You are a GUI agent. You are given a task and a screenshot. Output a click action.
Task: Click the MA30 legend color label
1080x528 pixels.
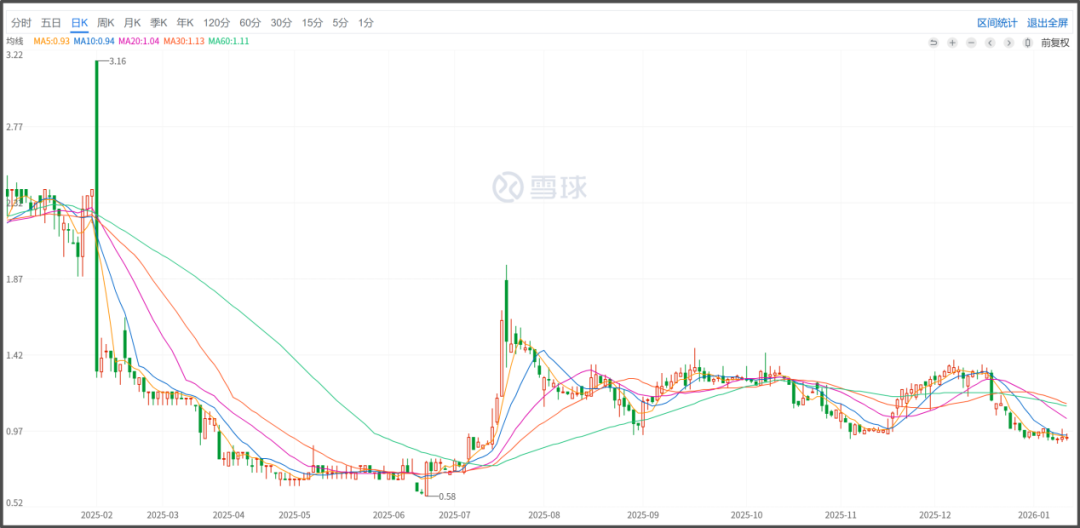pyautogui.click(x=184, y=41)
